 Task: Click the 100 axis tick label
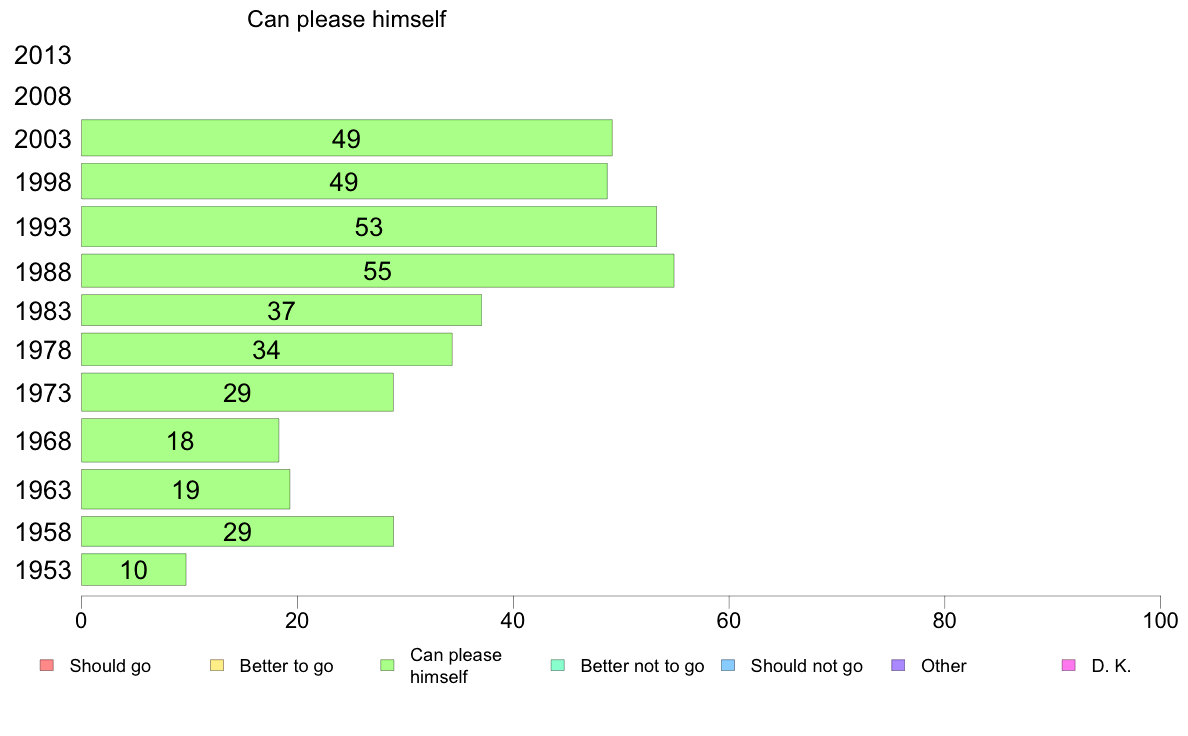[x=1160, y=621]
